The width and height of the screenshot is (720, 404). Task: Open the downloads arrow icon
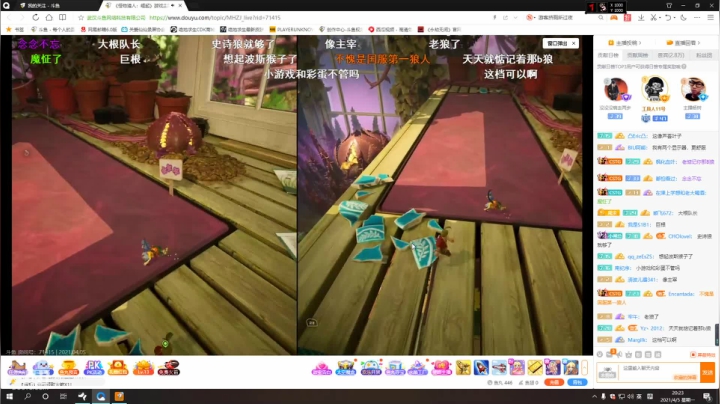point(641,17)
